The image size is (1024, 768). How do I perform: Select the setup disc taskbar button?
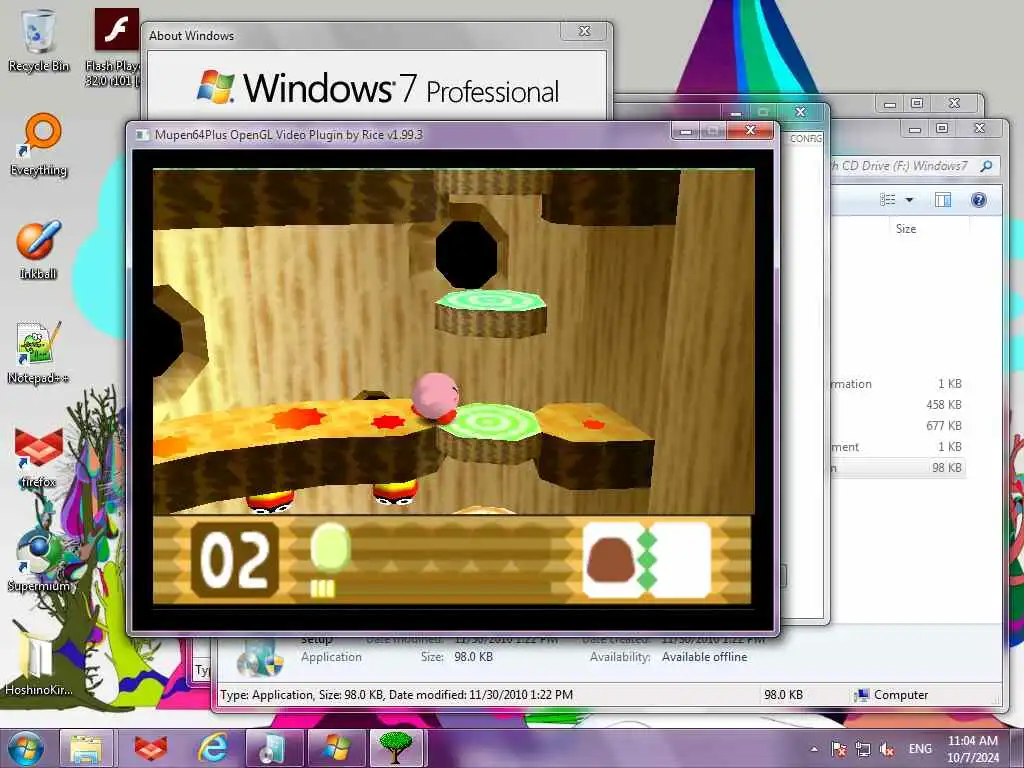coord(274,748)
